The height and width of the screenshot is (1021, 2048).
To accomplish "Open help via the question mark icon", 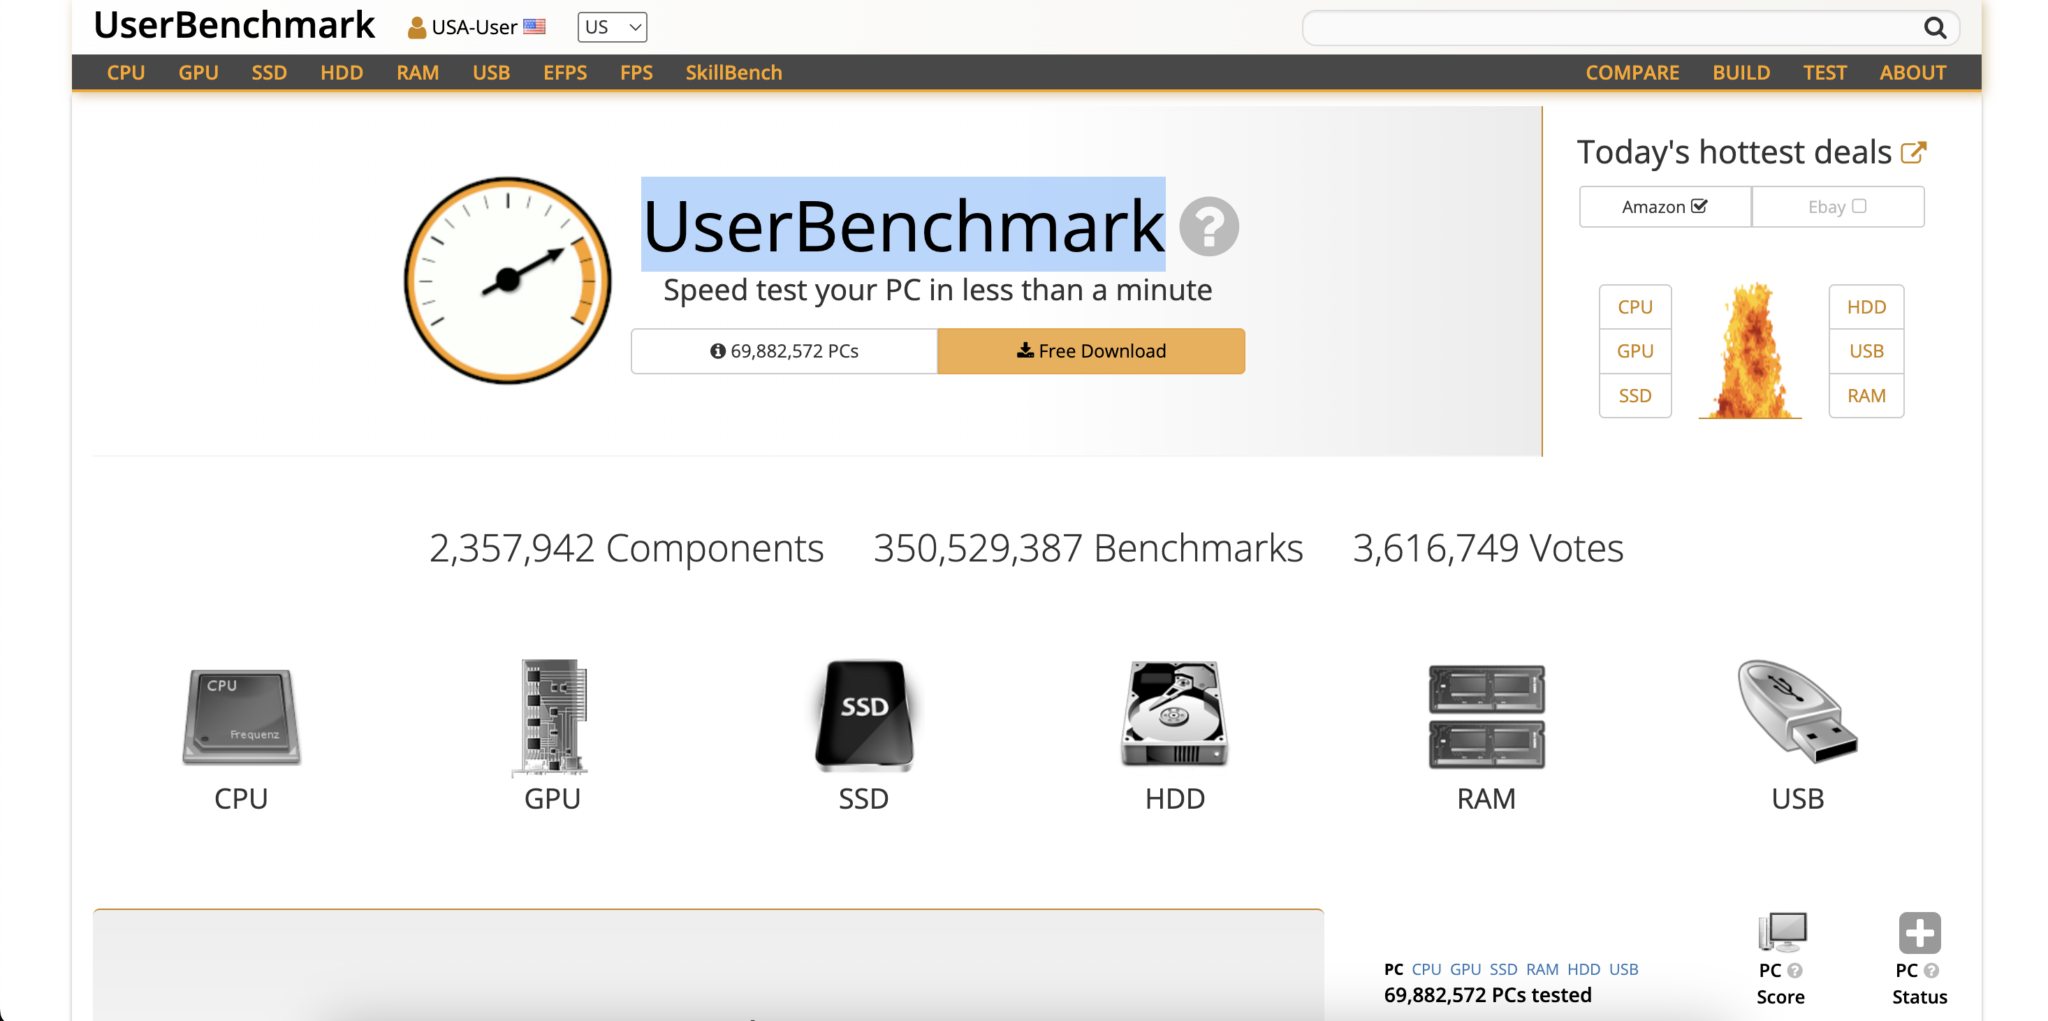I will (1207, 227).
